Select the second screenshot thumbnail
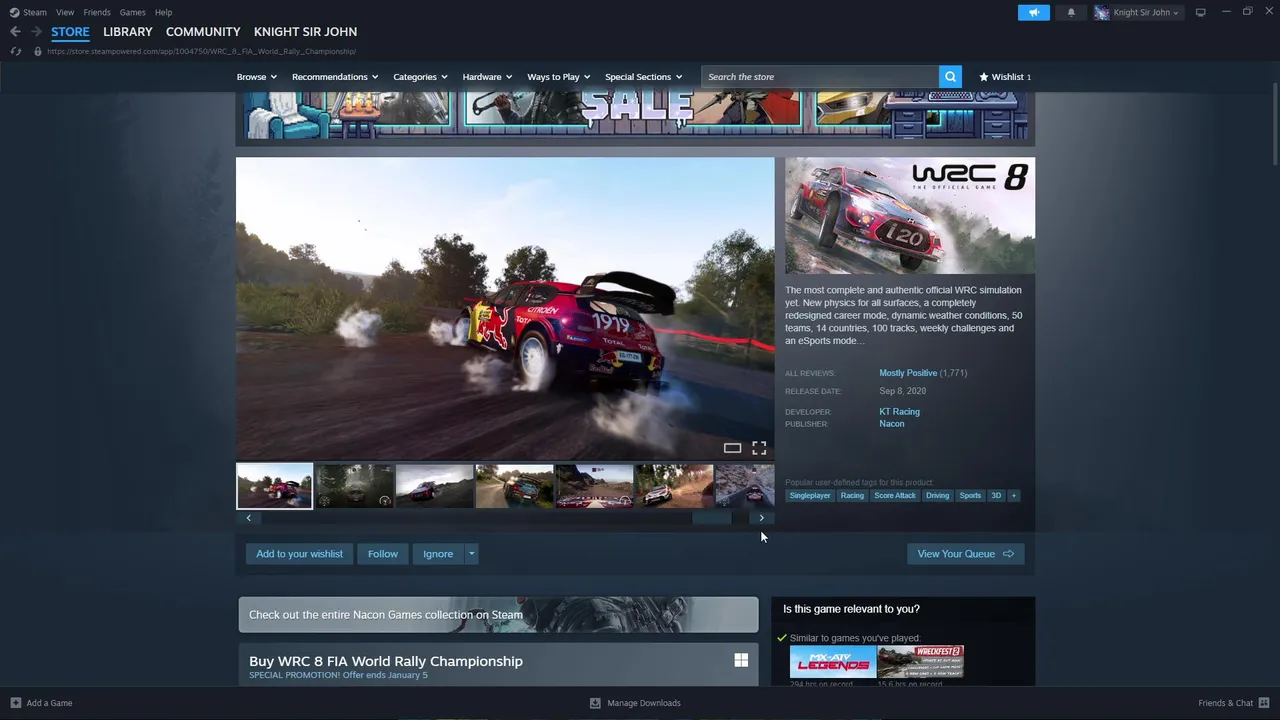Viewport: 1280px width, 720px height. 354,486
